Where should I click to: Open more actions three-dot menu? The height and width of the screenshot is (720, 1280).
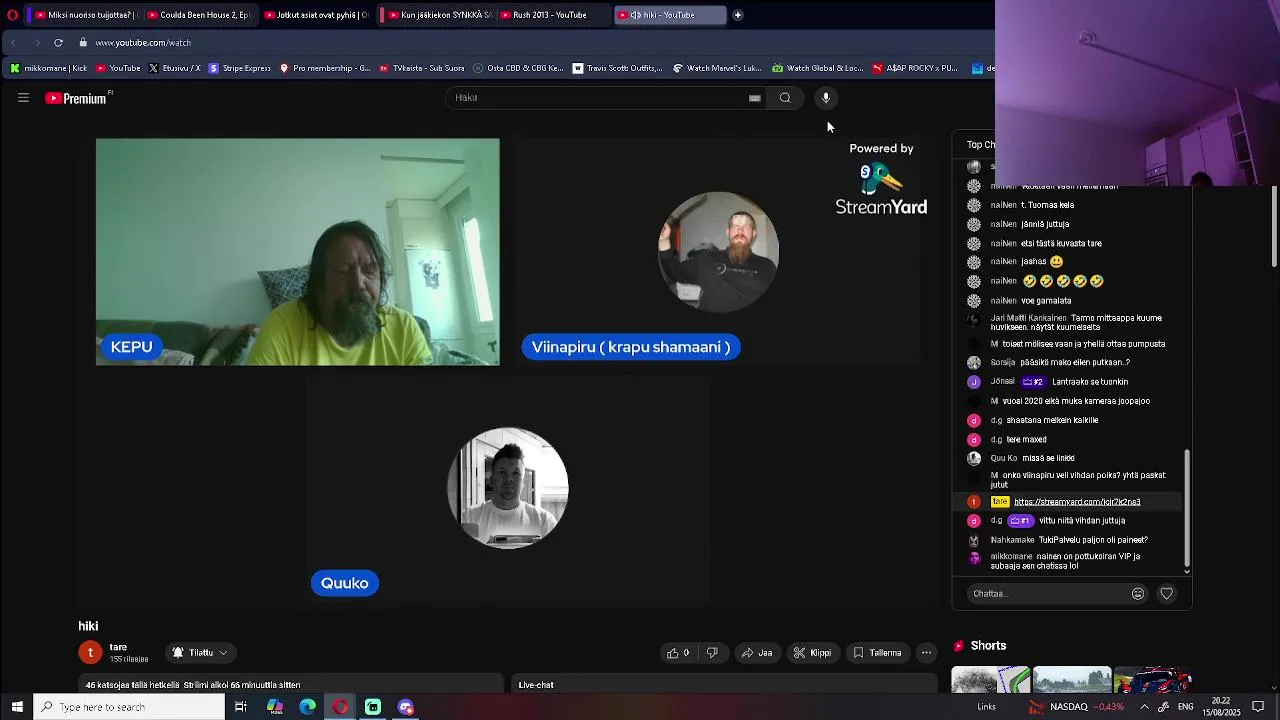pos(927,653)
